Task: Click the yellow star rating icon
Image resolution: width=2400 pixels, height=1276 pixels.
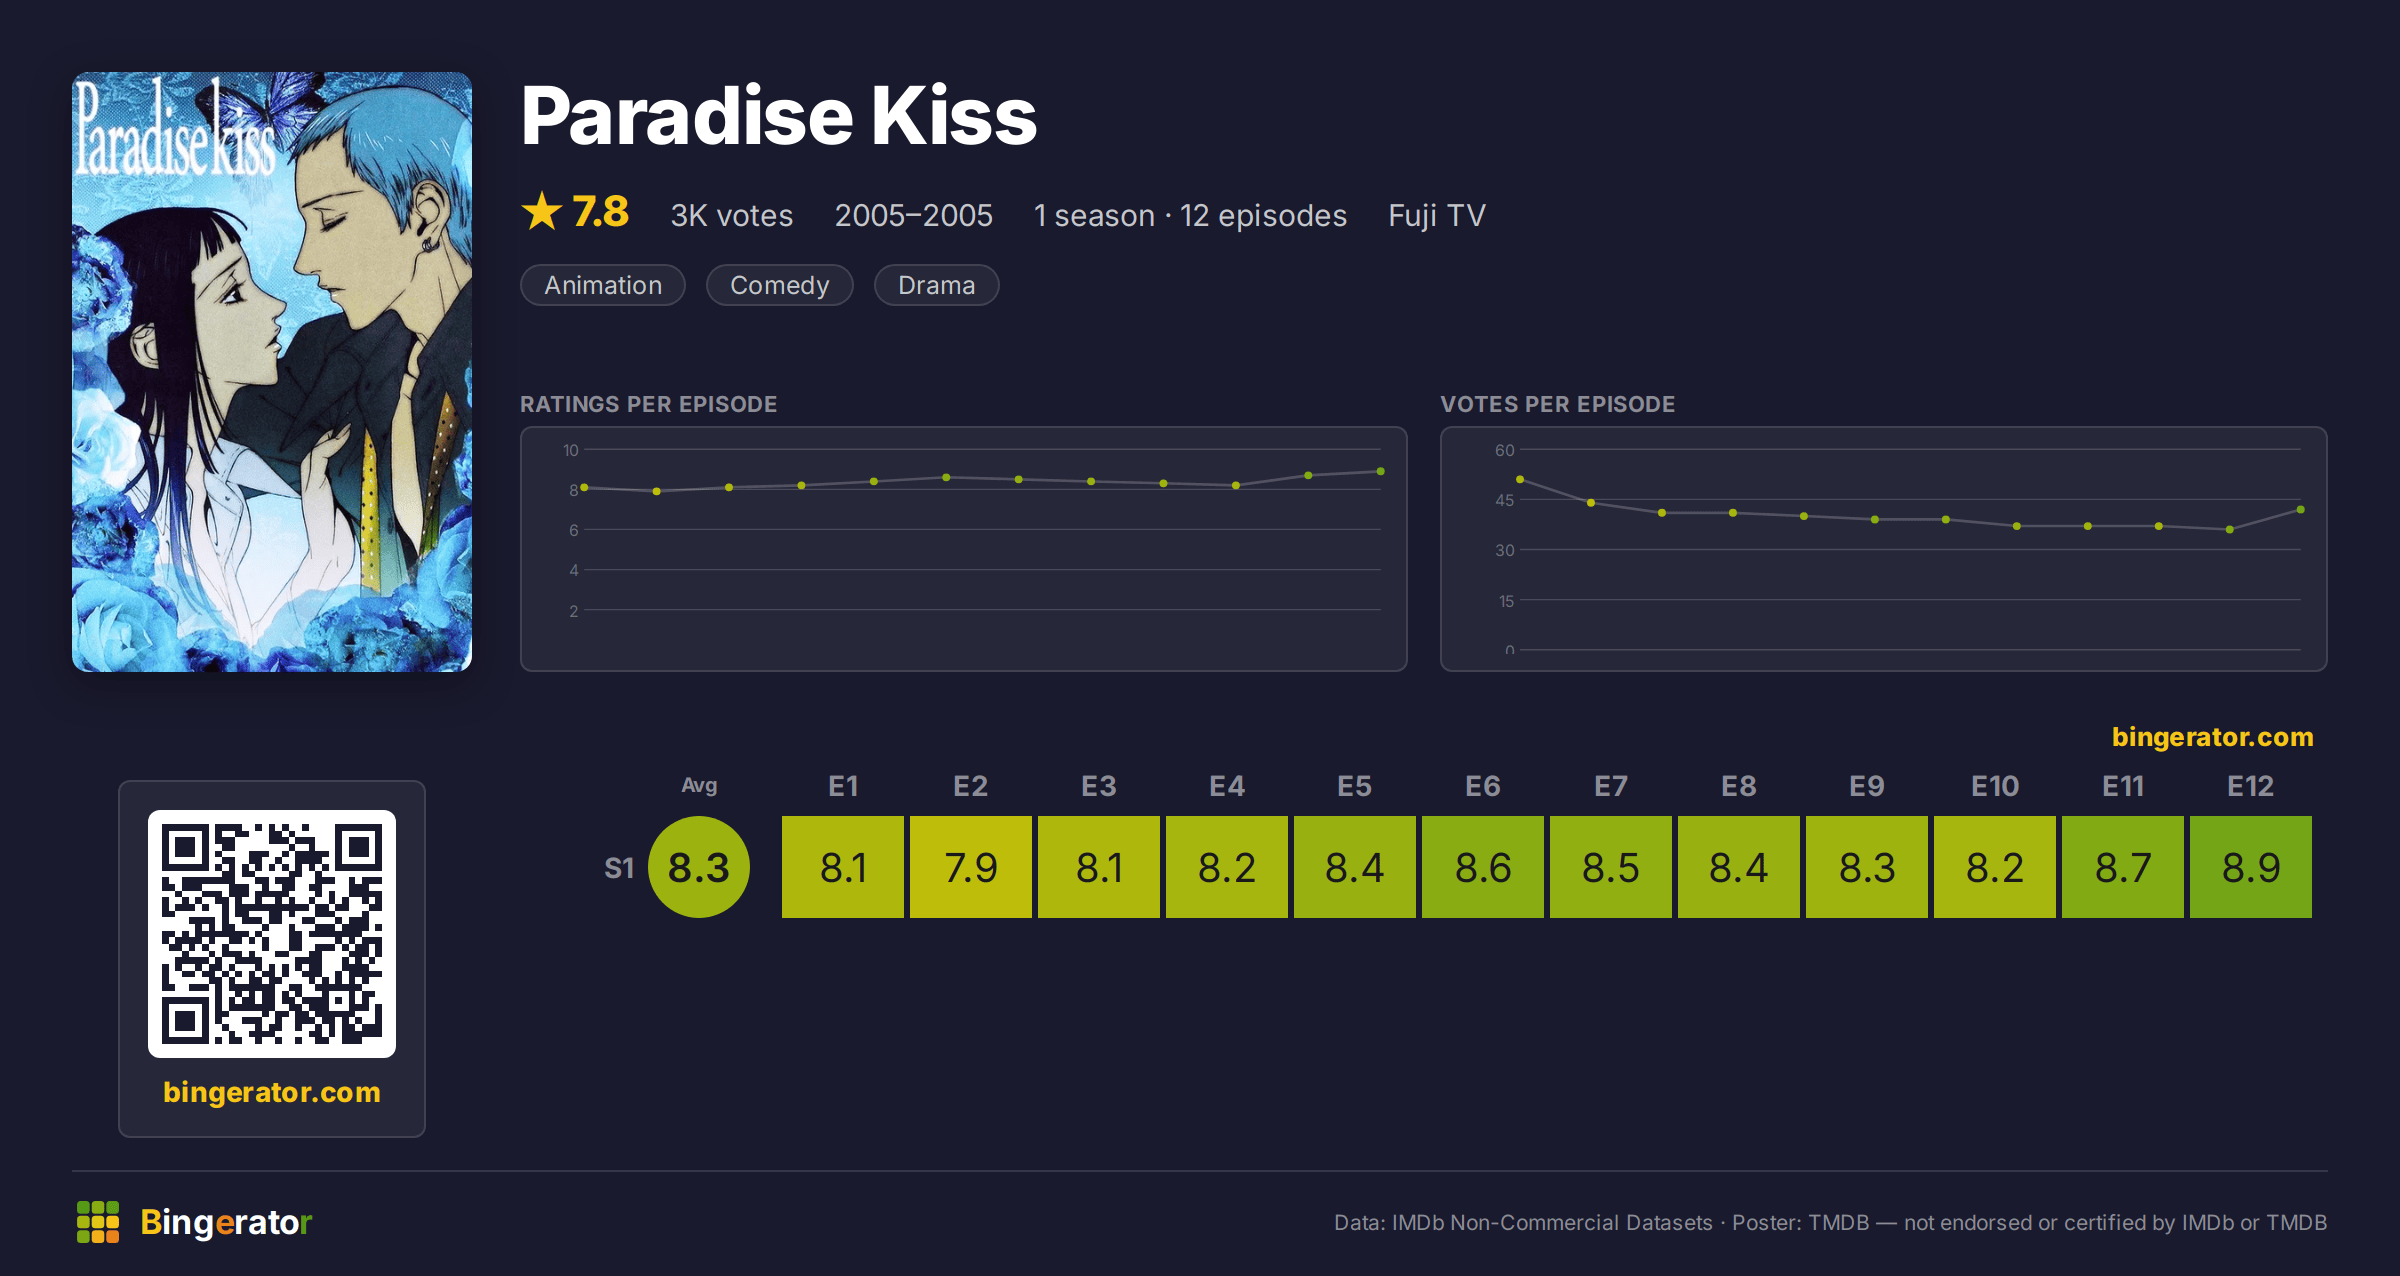Action: [542, 212]
